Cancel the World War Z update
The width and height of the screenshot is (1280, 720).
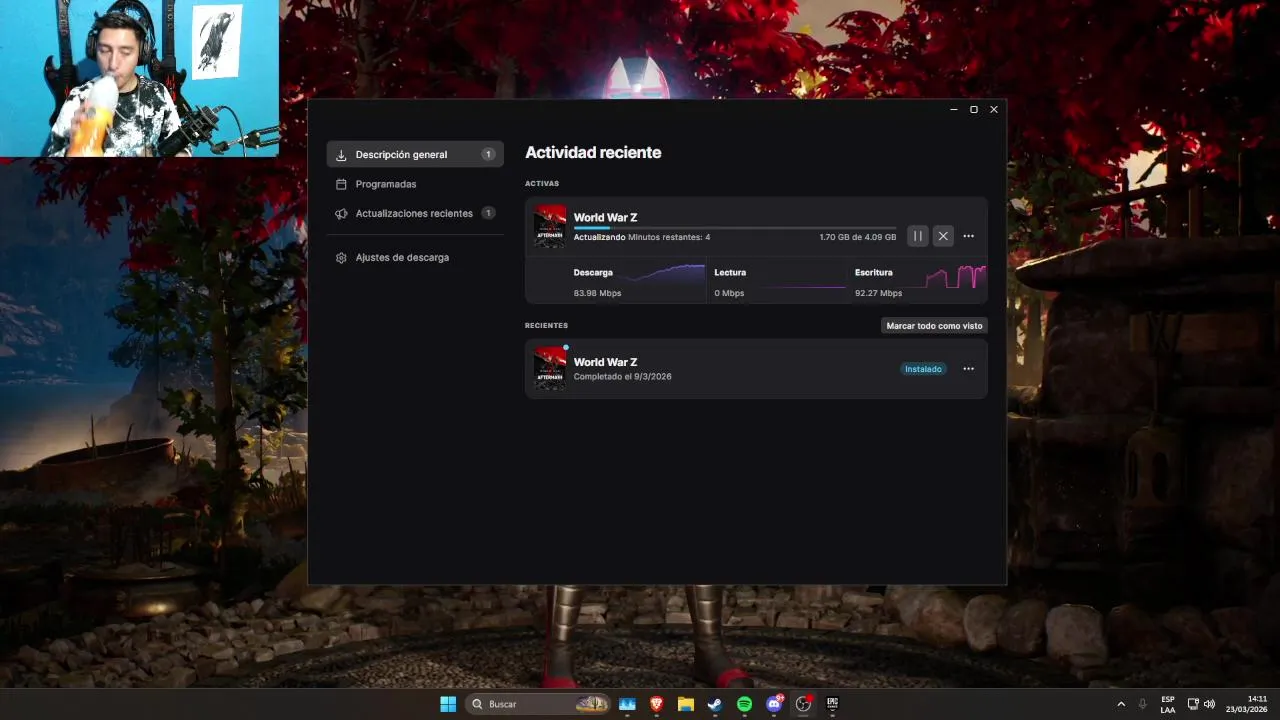click(943, 236)
